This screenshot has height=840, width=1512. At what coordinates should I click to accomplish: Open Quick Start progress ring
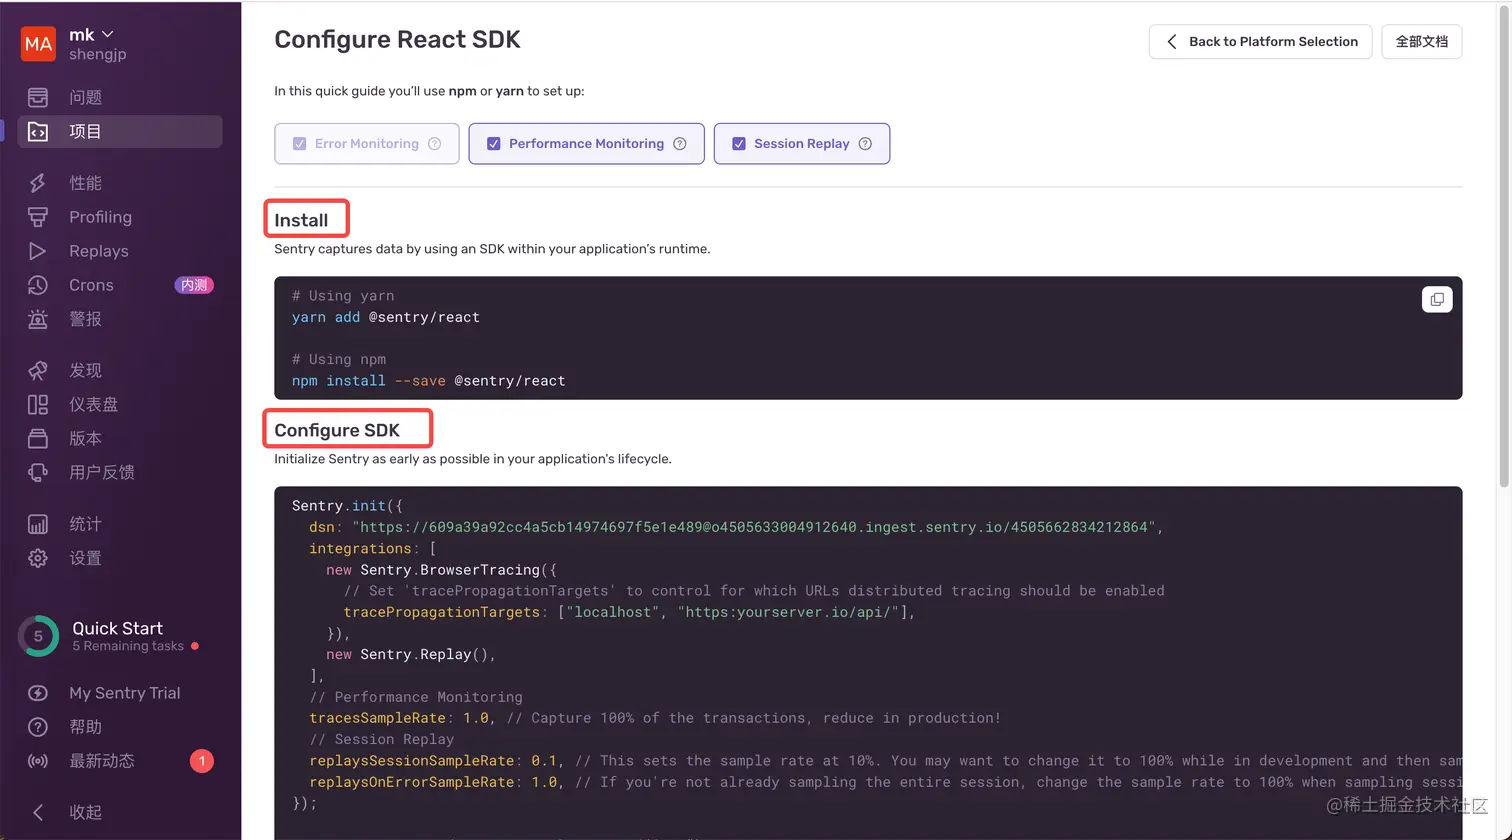pyautogui.click(x=38, y=636)
